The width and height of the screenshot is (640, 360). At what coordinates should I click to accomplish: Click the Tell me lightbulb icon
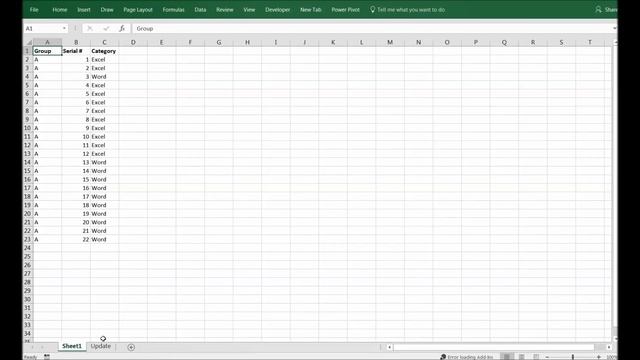[372, 9]
